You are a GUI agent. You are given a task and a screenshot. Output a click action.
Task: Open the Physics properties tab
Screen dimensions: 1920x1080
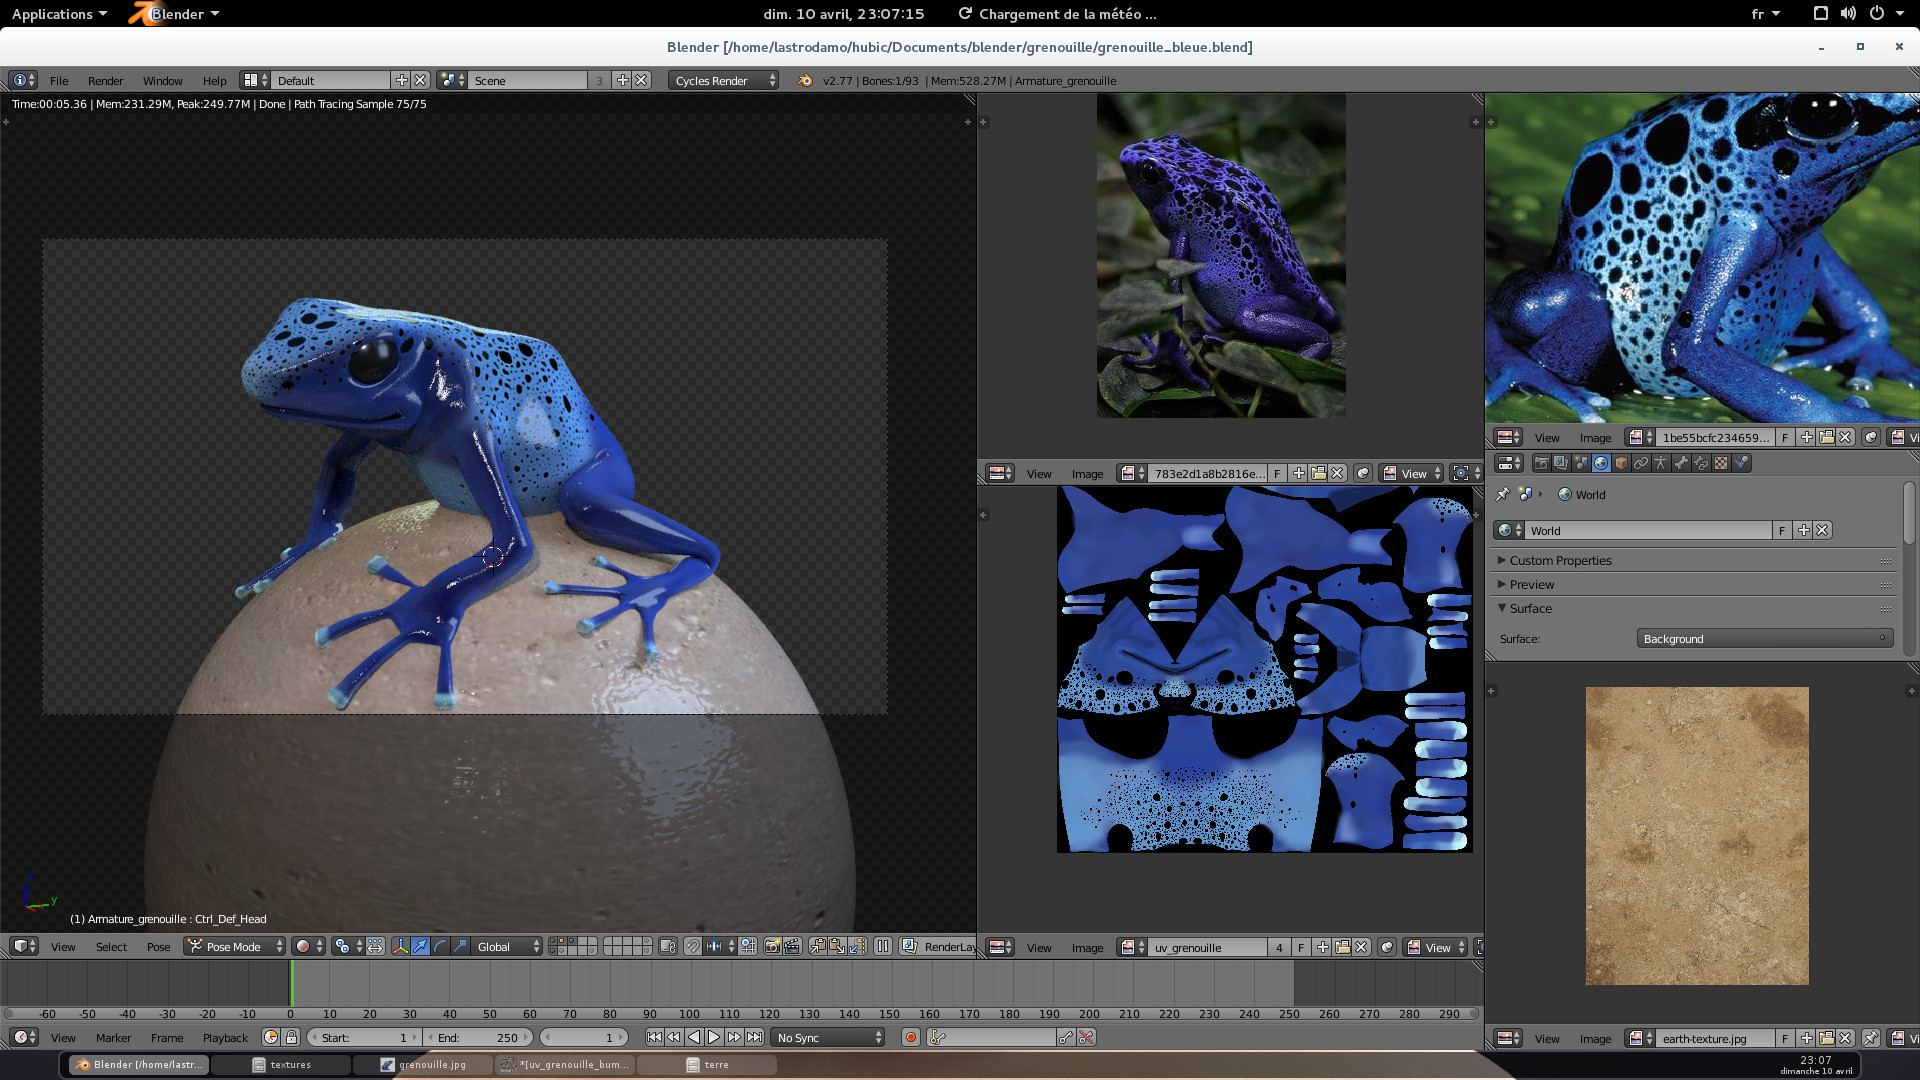click(1741, 463)
